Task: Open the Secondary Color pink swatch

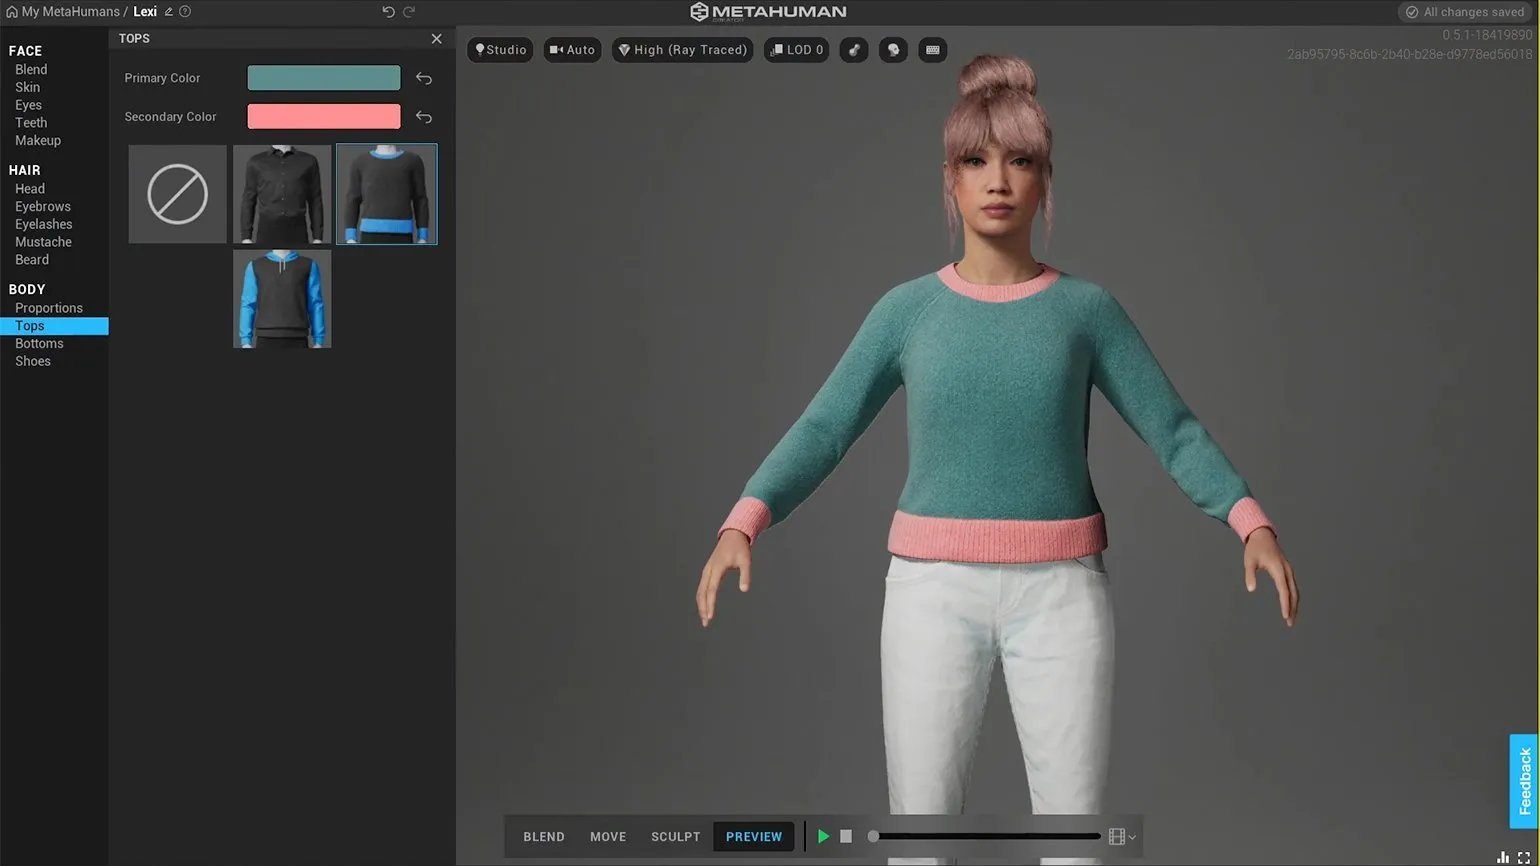Action: [323, 117]
